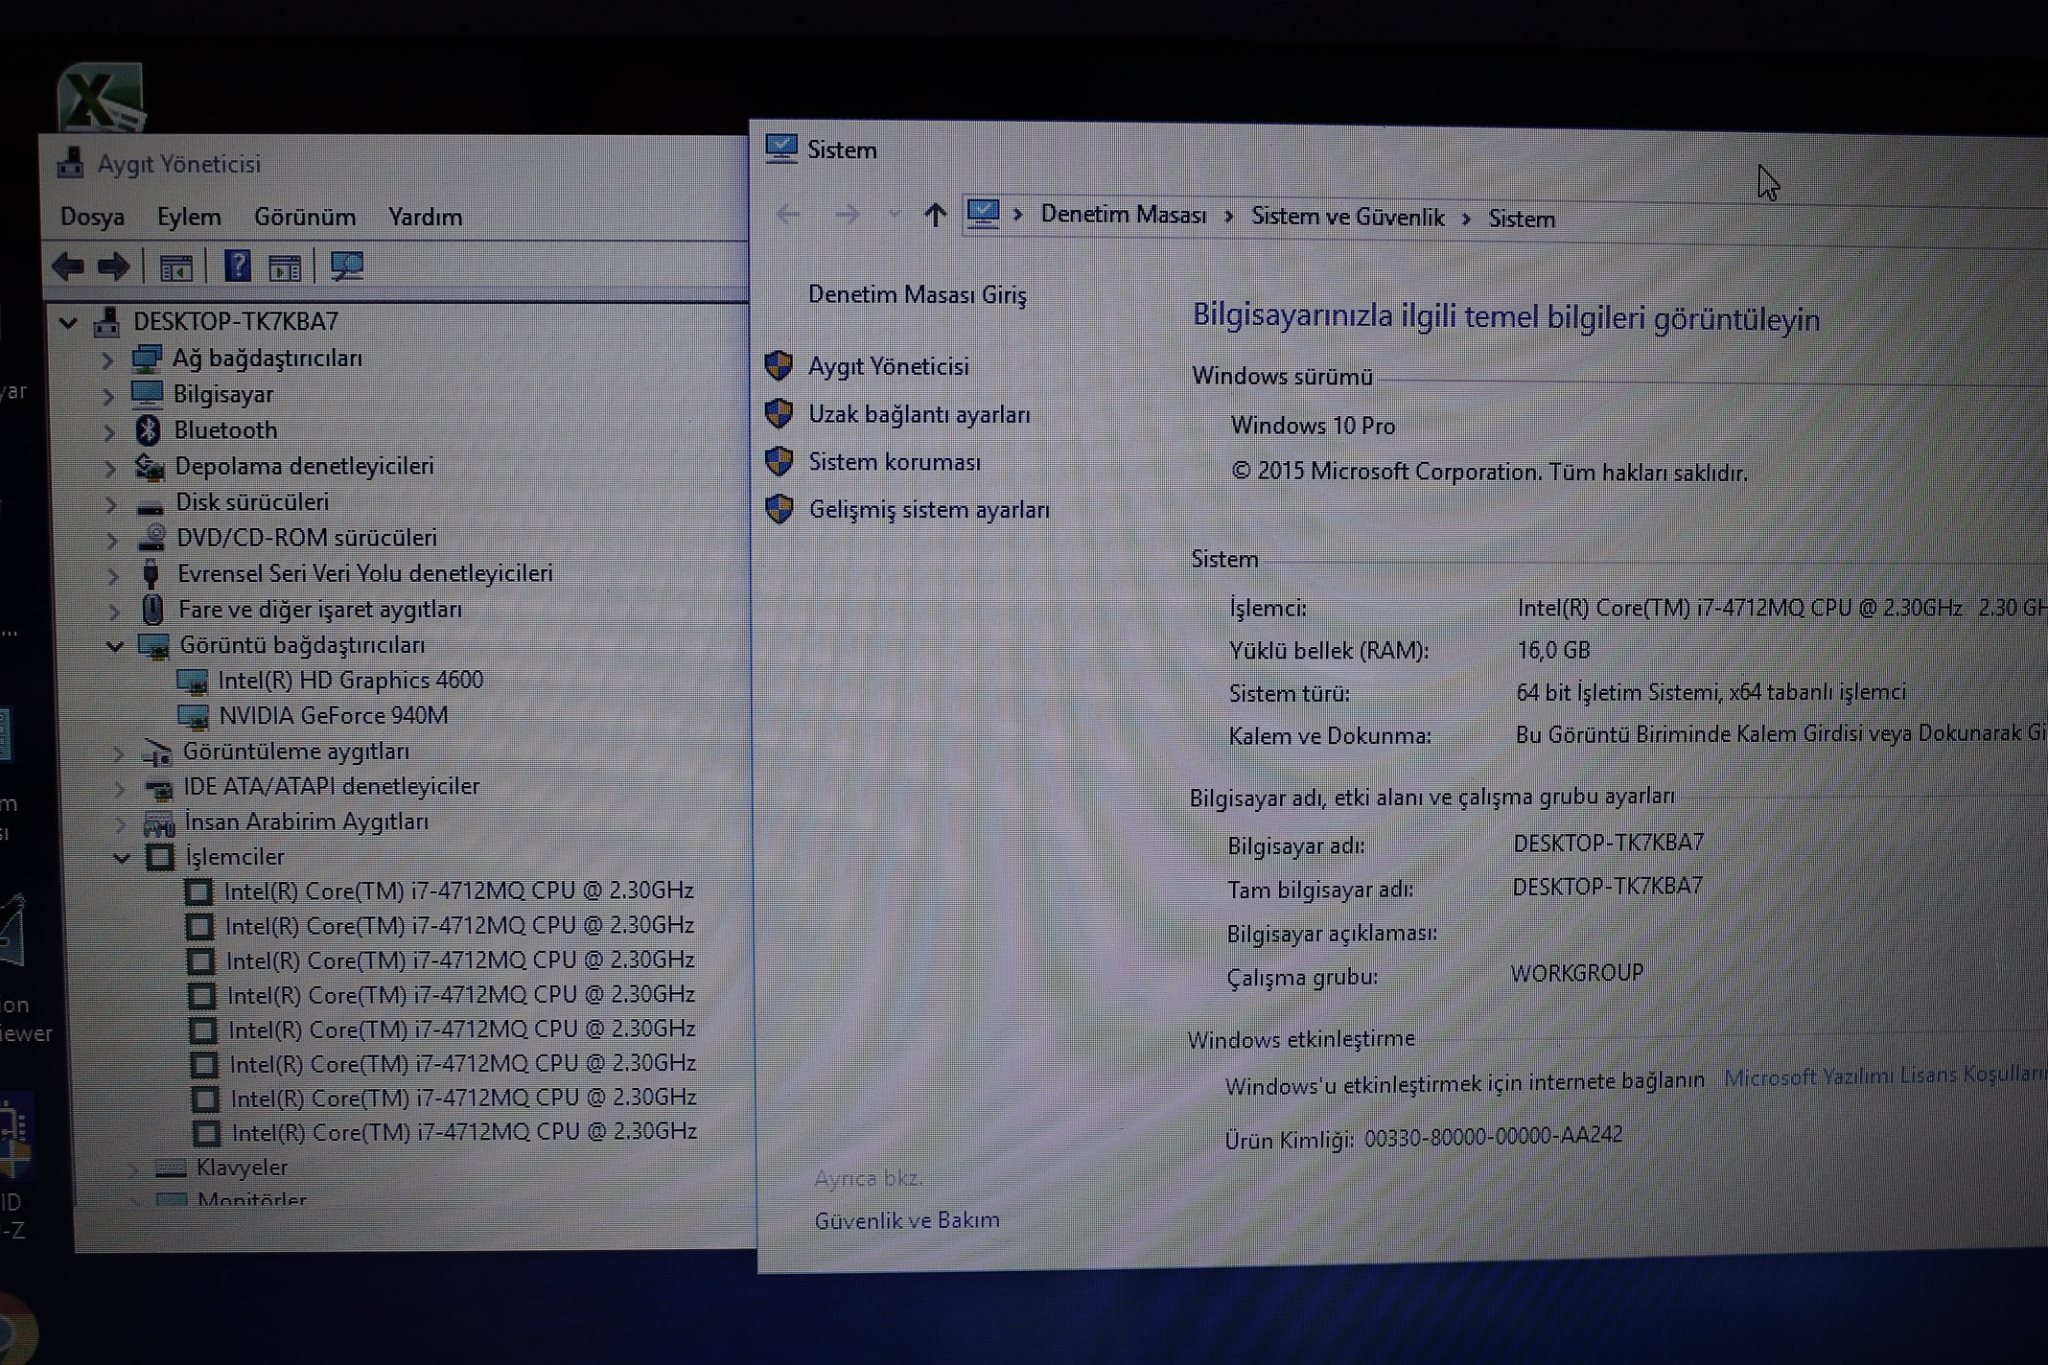Click the shield icon beside Sistem koruması
The width and height of the screenshot is (2048, 1365).
[779, 461]
